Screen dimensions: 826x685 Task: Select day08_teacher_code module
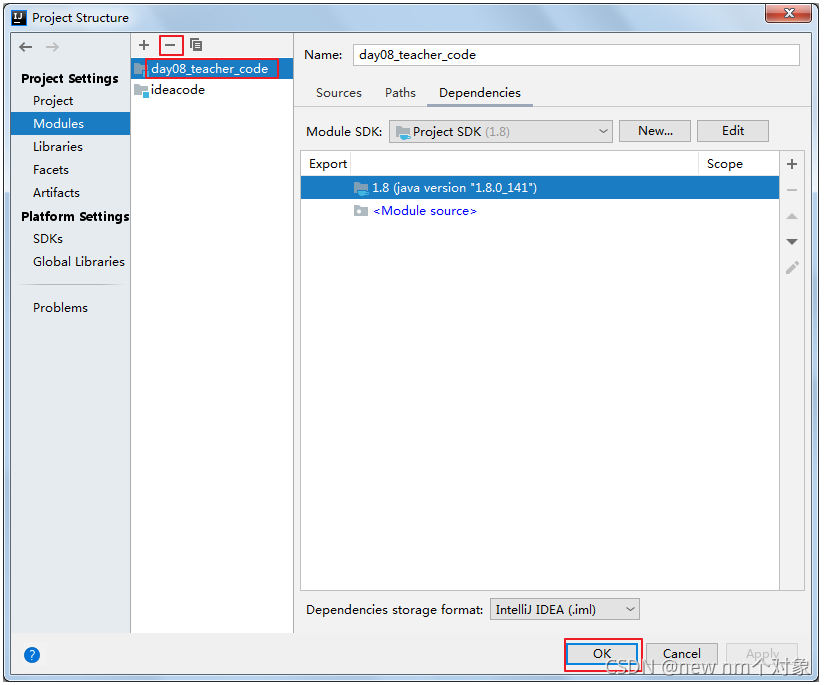point(212,68)
